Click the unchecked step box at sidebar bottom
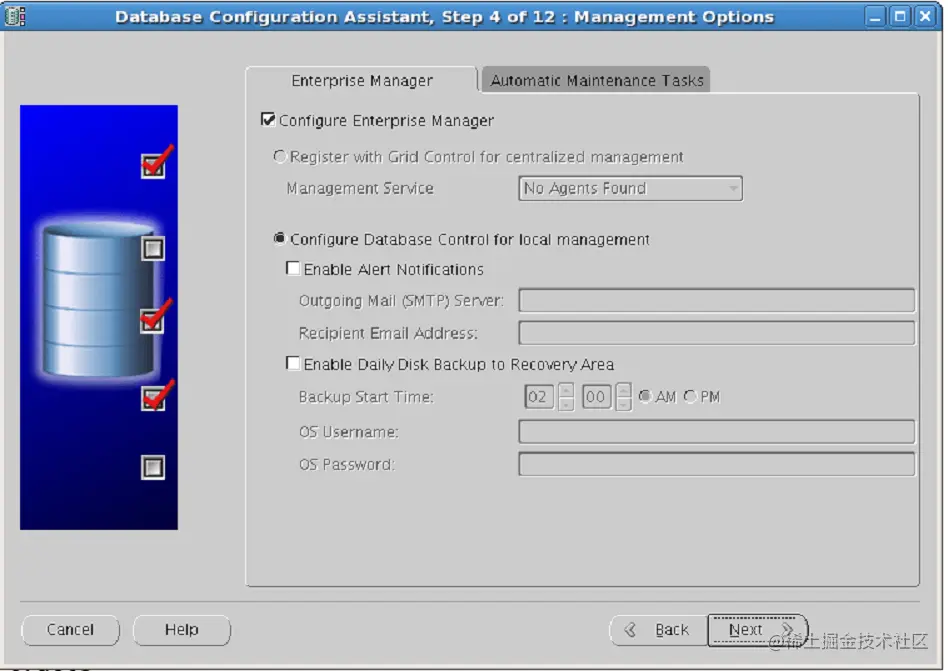Image resolution: width=948 pixels, height=671 pixels. pyautogui.click(x=153, y=467)
